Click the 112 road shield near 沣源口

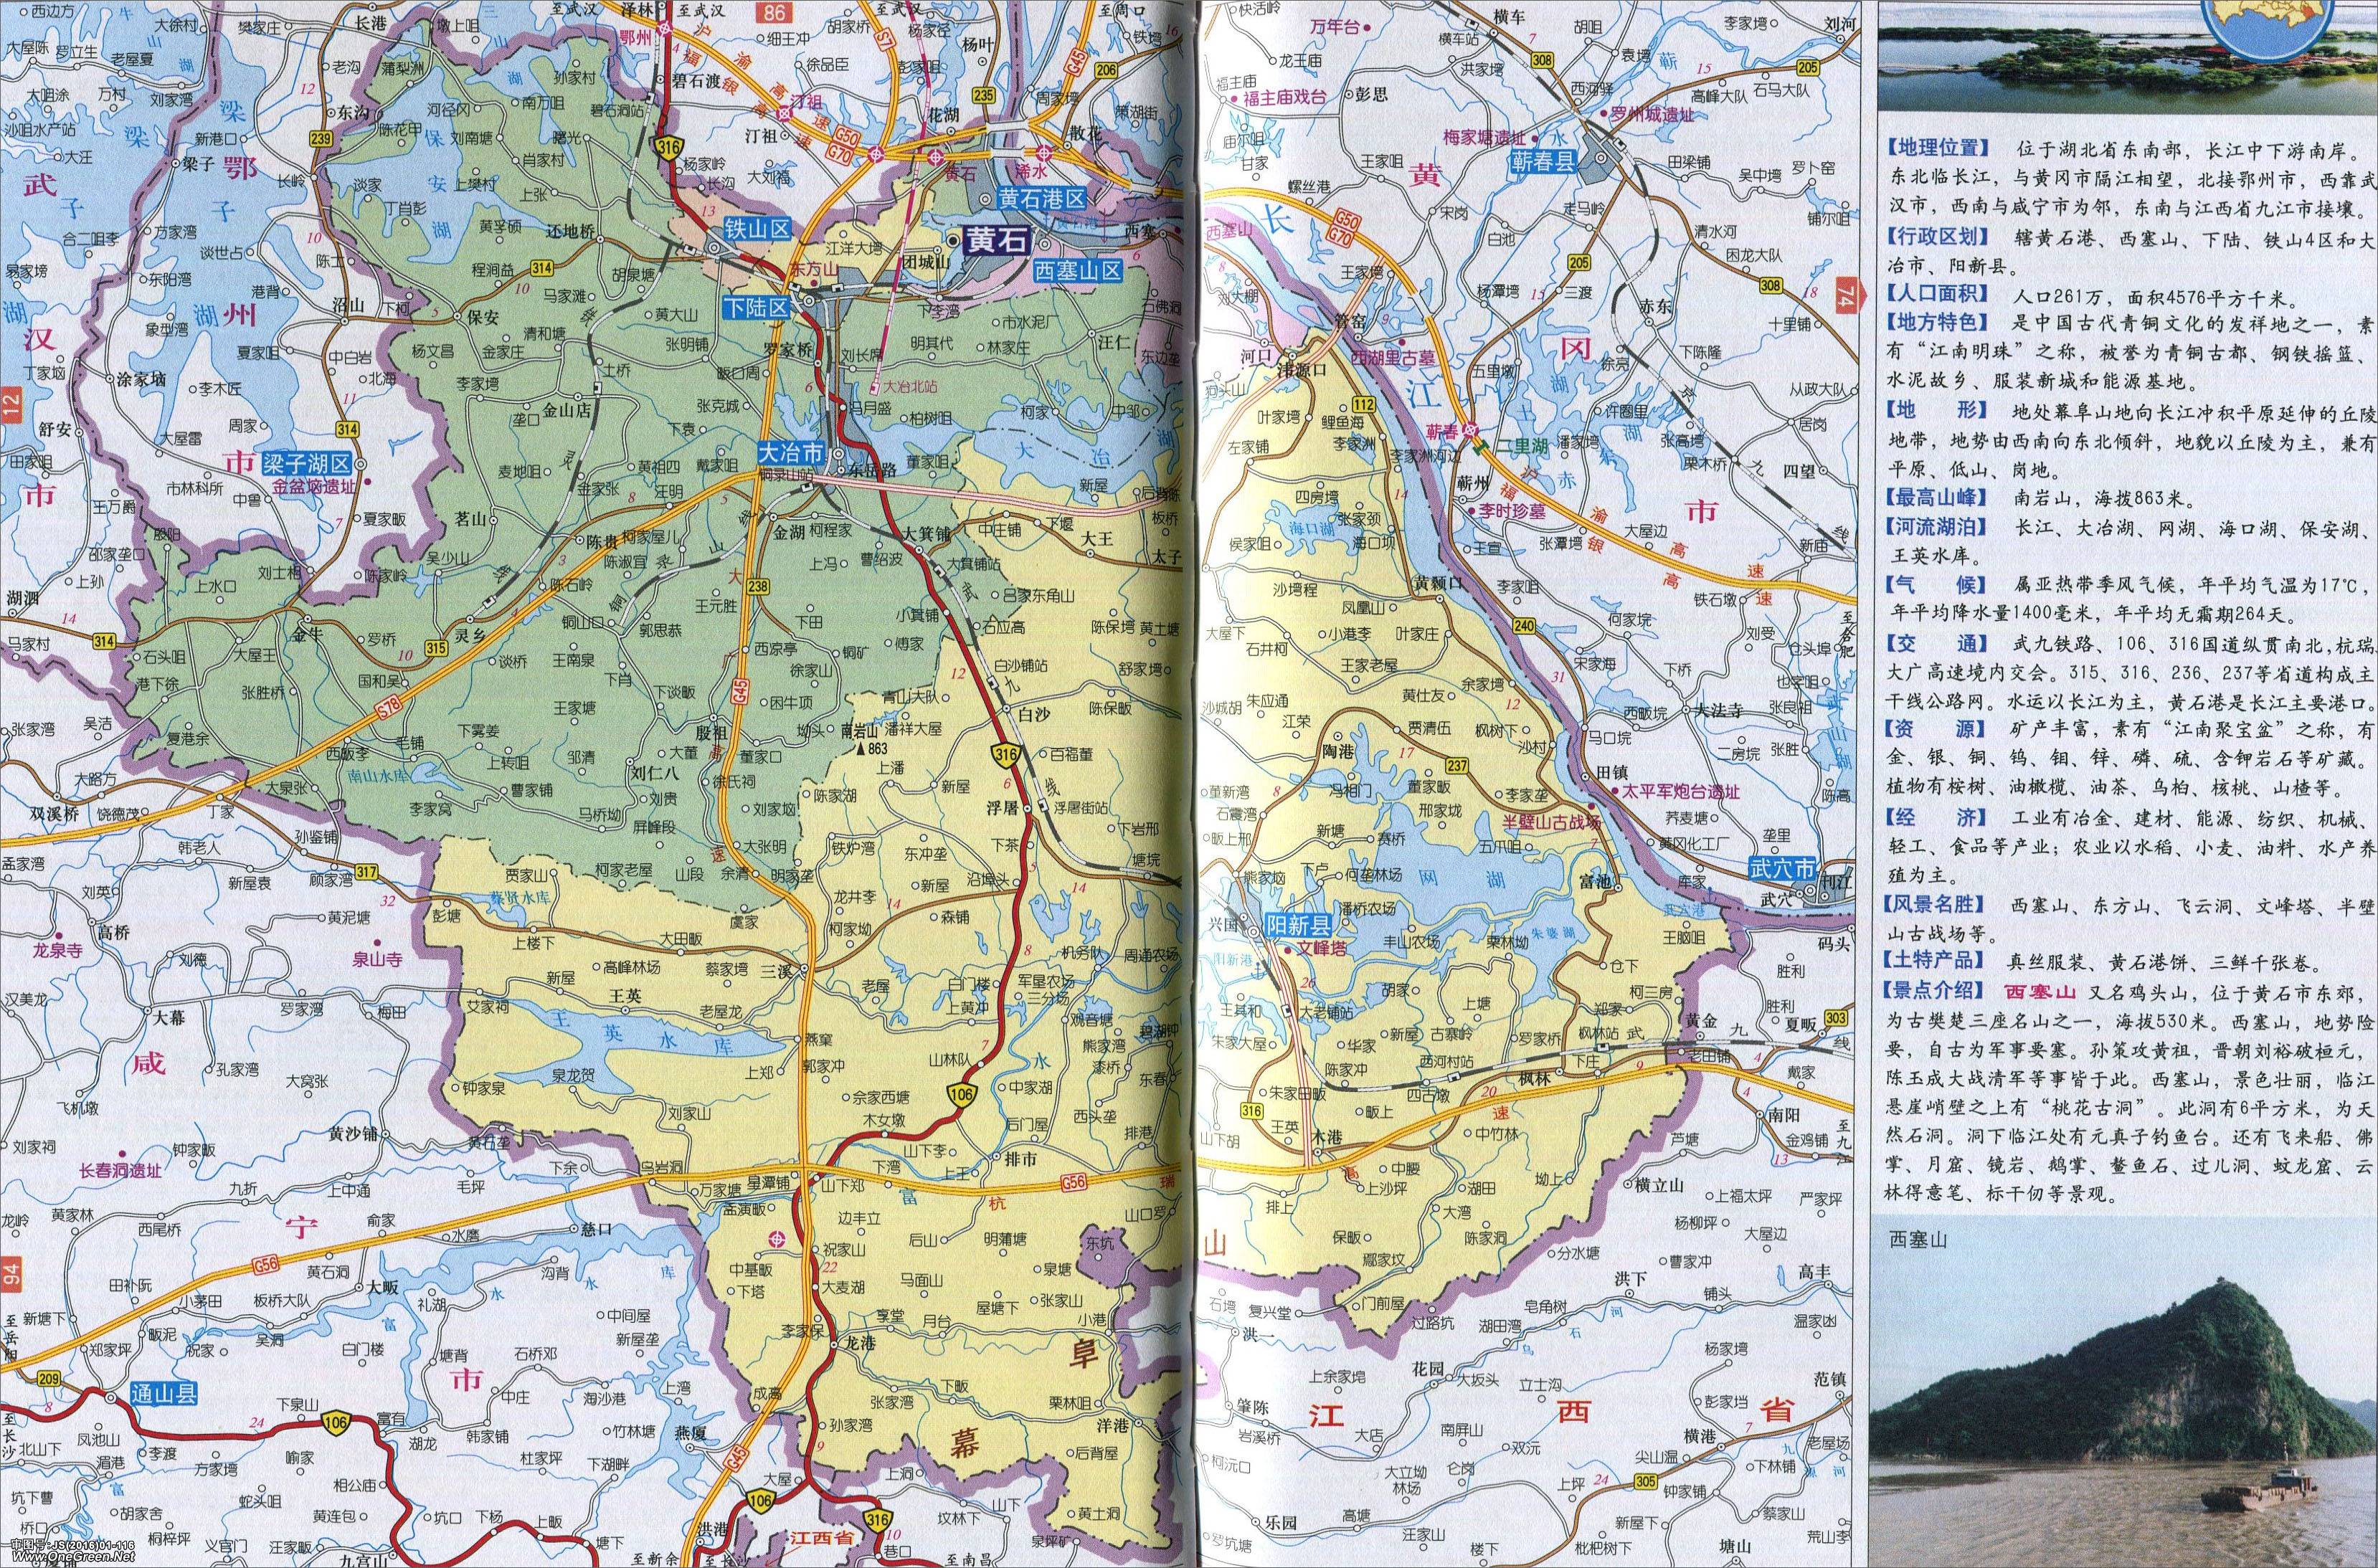[x=1363, y=404]
